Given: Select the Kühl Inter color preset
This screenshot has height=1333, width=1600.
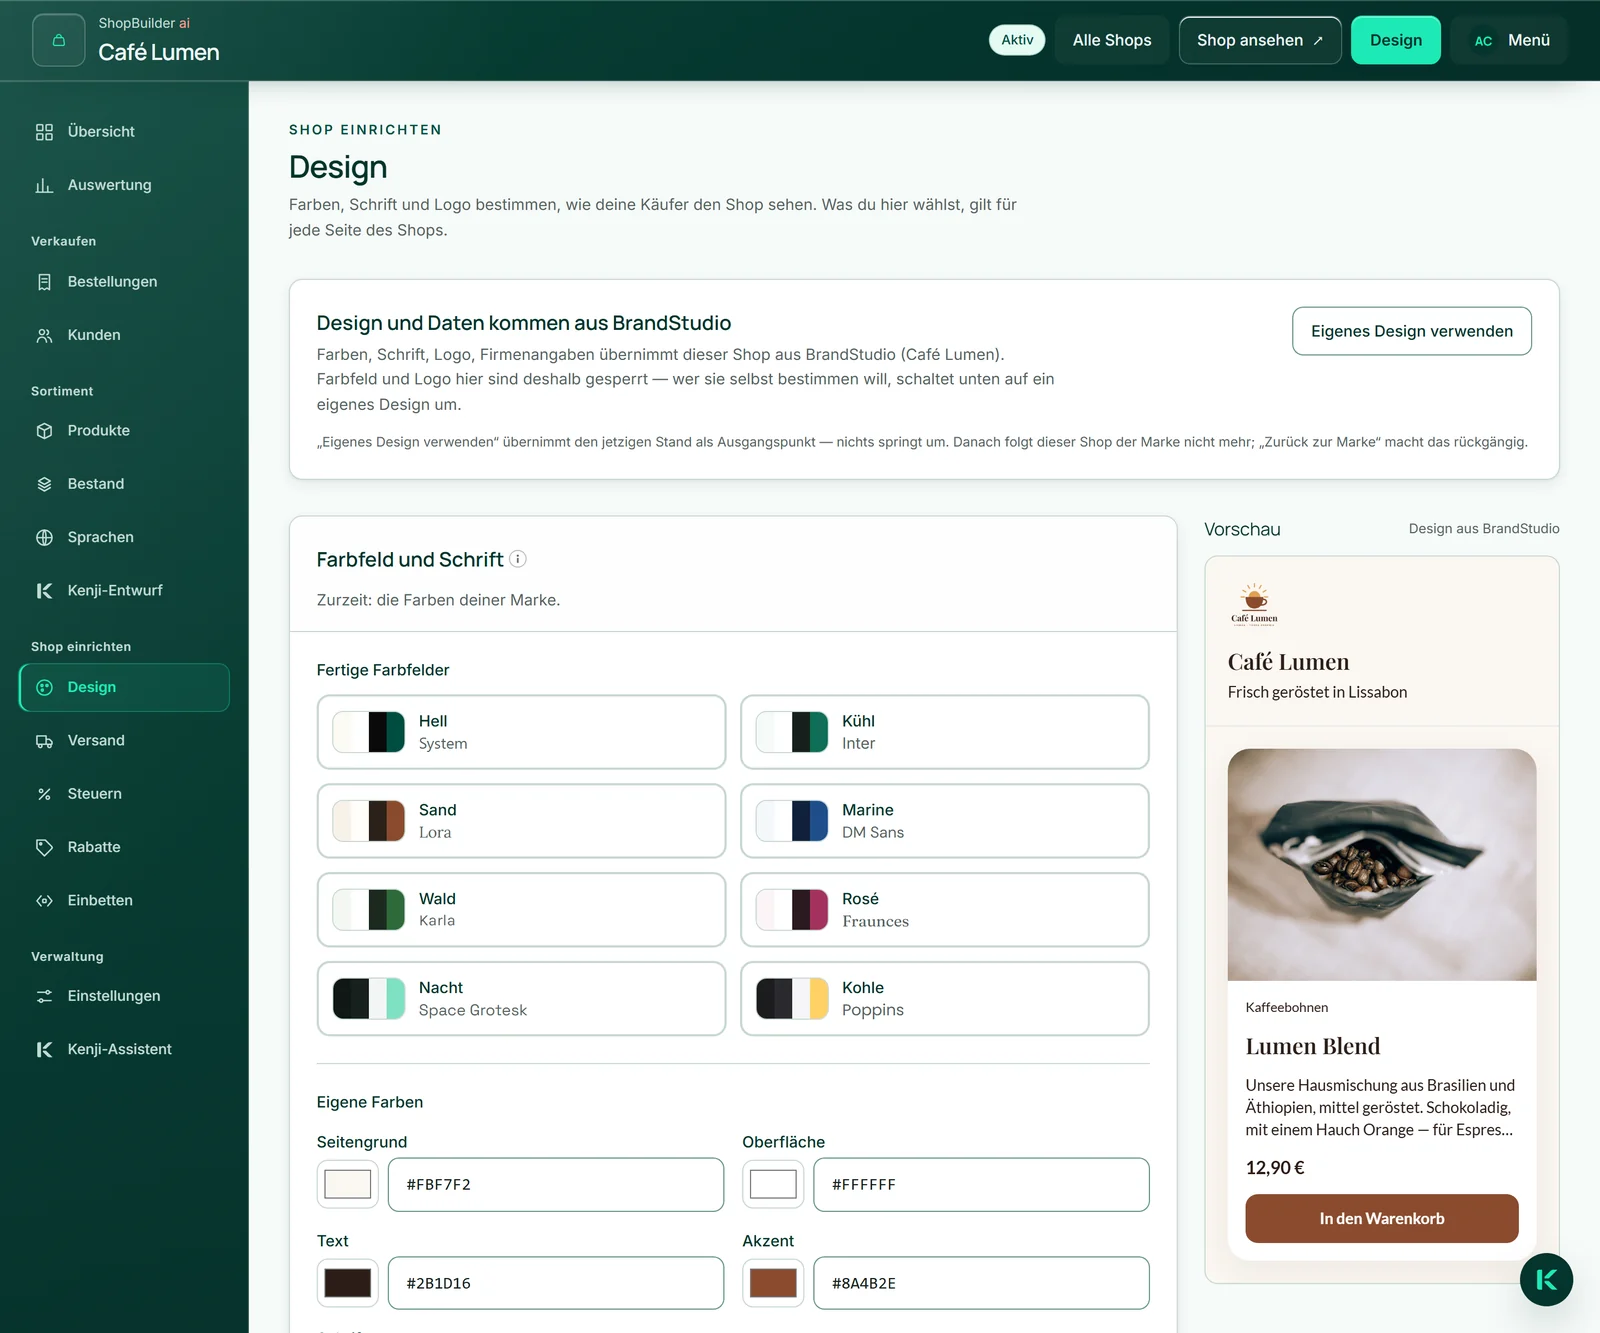Looking at the screenshot, I should (x=945, y=732).
